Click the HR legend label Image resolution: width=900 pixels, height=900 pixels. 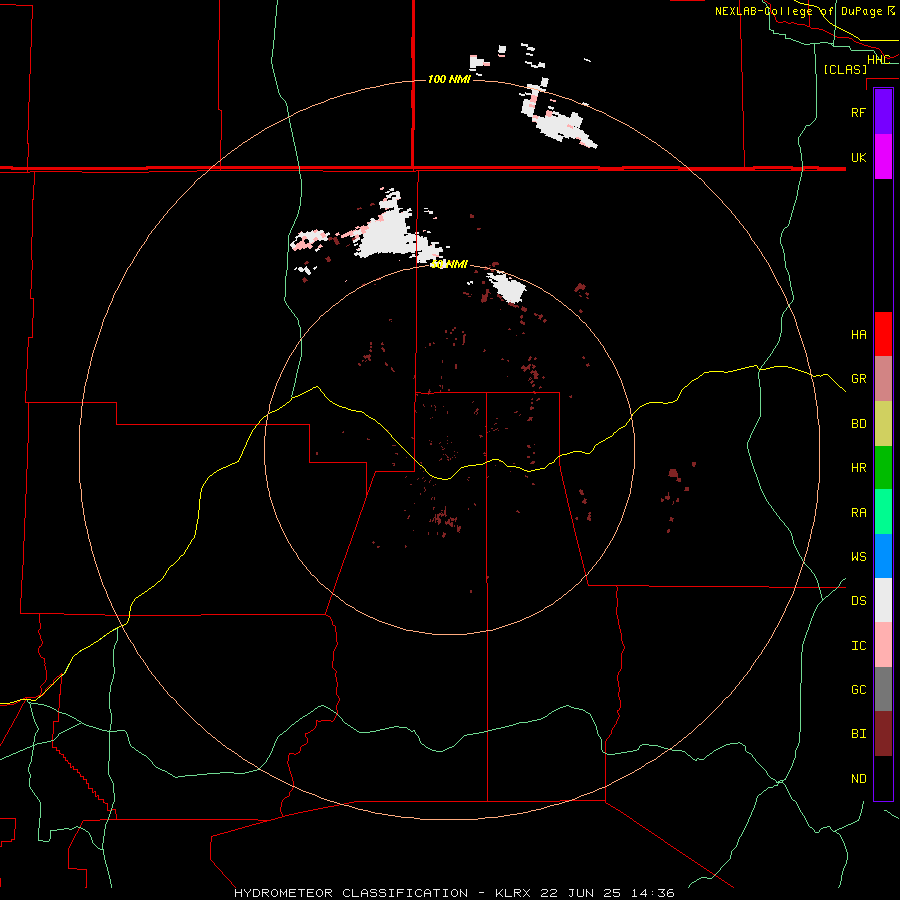pos(858,468)
